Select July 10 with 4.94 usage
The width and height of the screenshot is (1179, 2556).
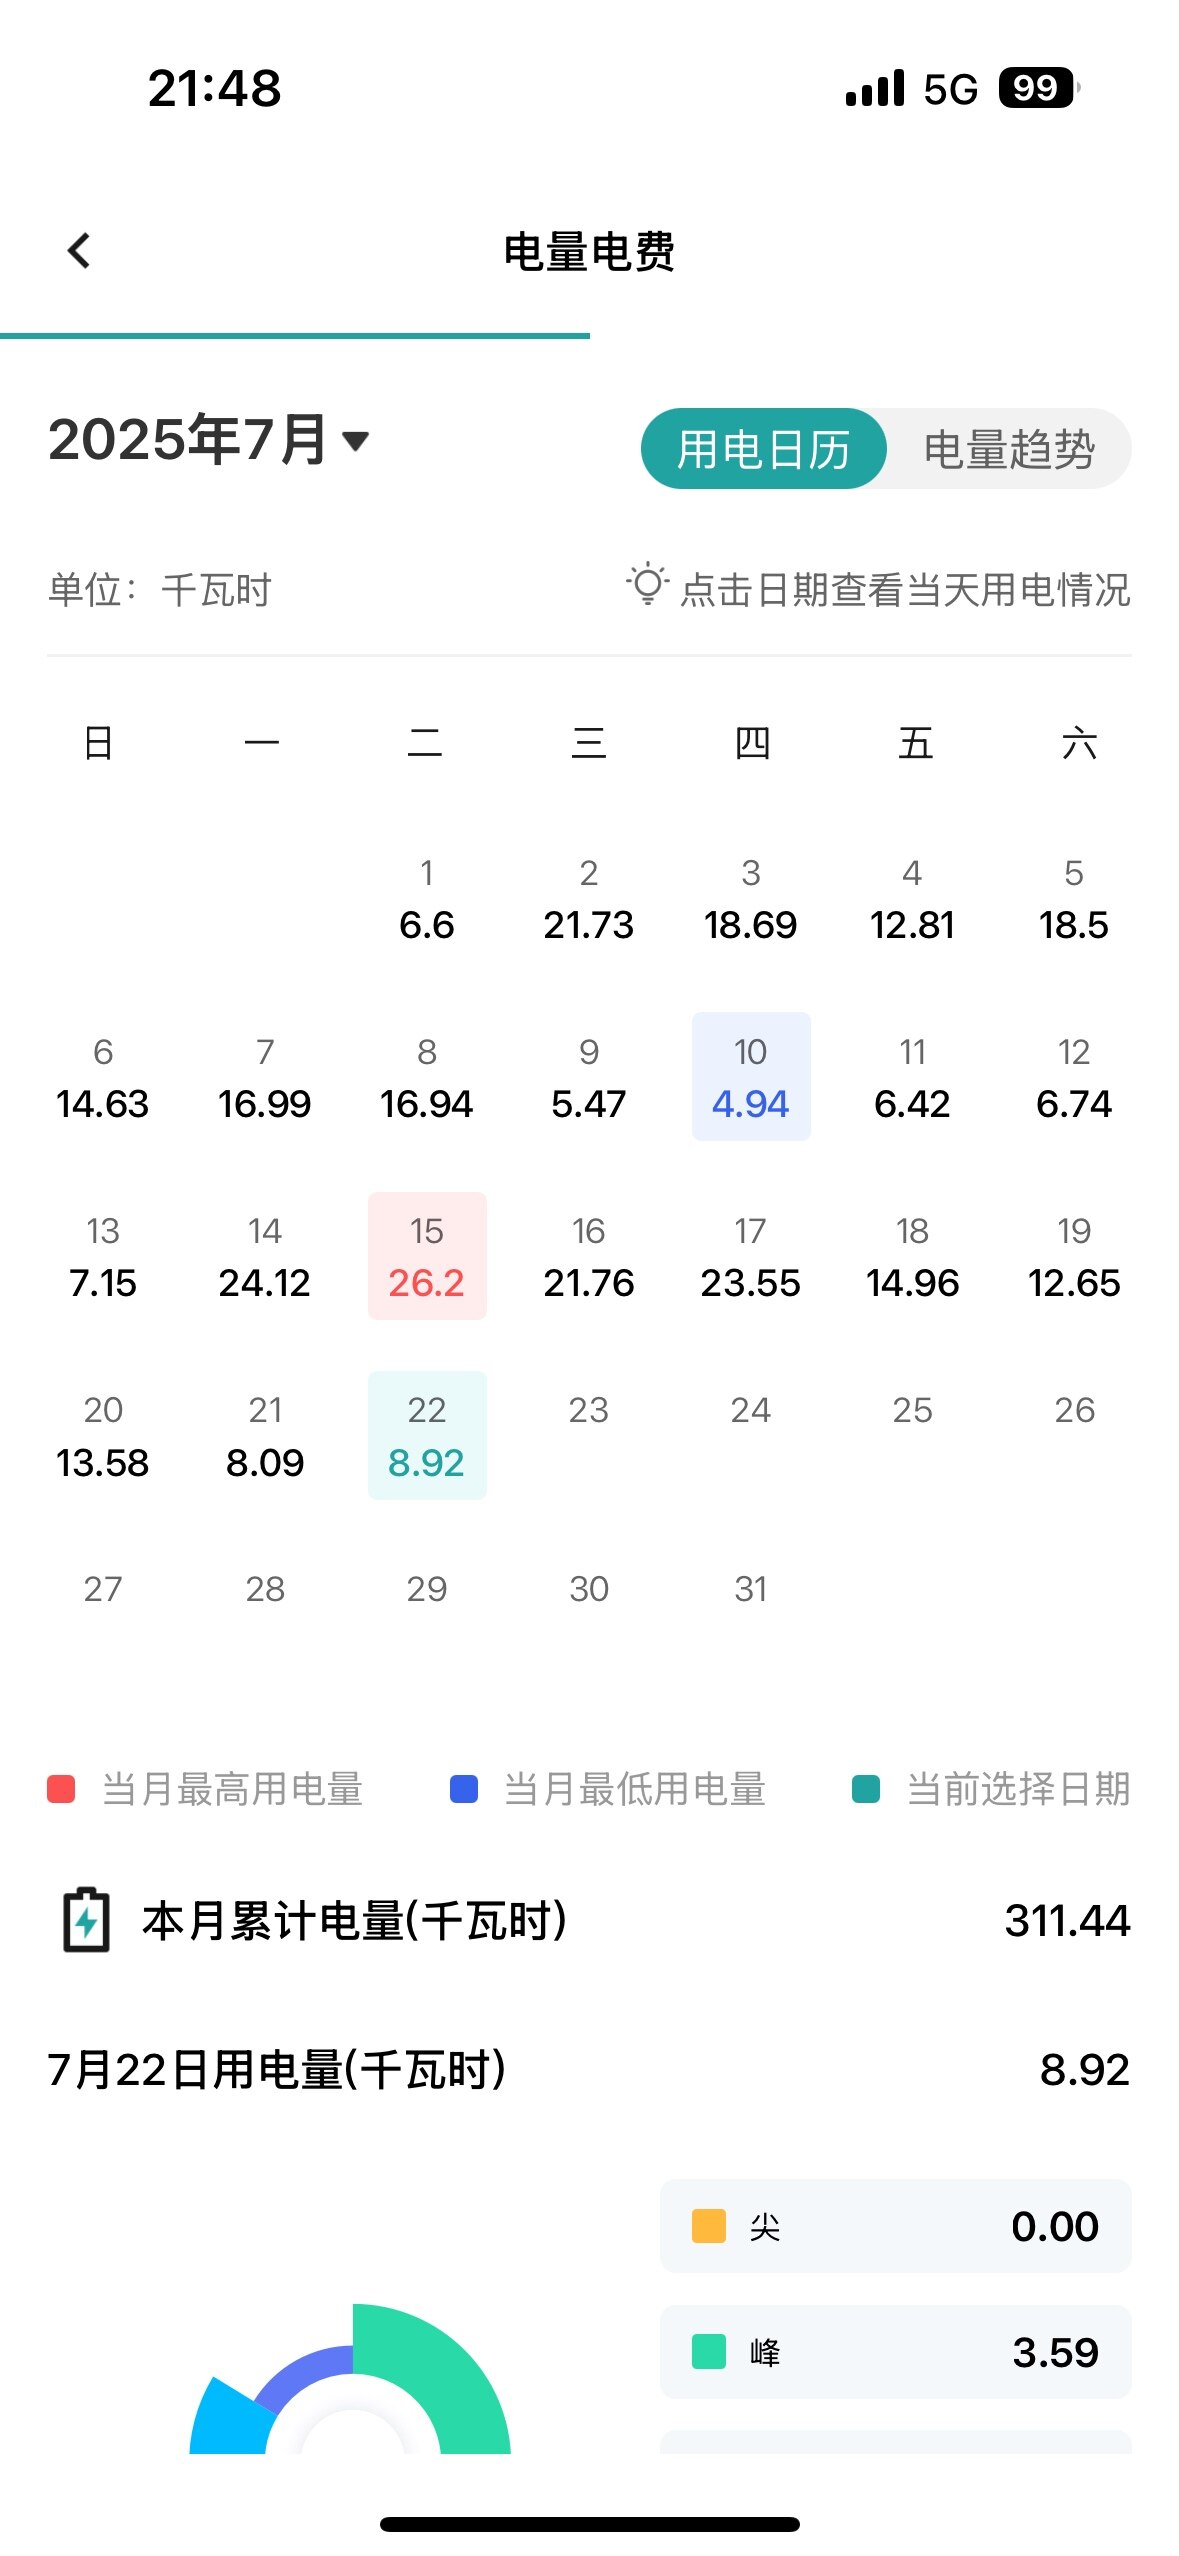click(751, 1077)
